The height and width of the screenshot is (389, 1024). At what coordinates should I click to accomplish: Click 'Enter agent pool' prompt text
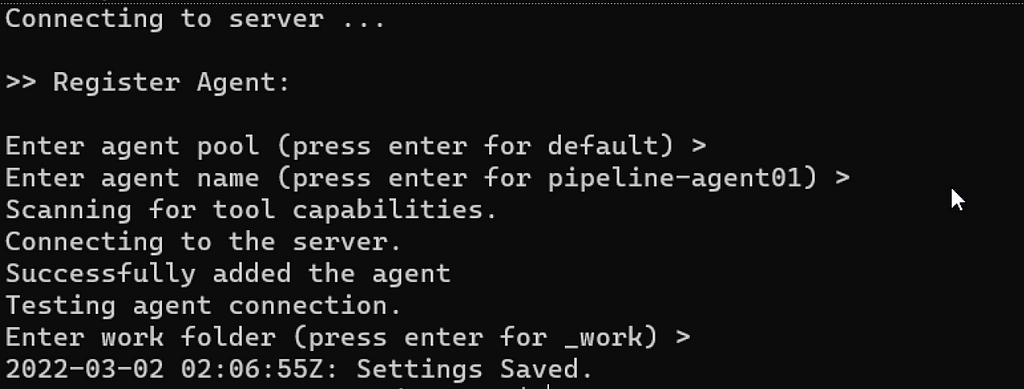click(132, 146)
